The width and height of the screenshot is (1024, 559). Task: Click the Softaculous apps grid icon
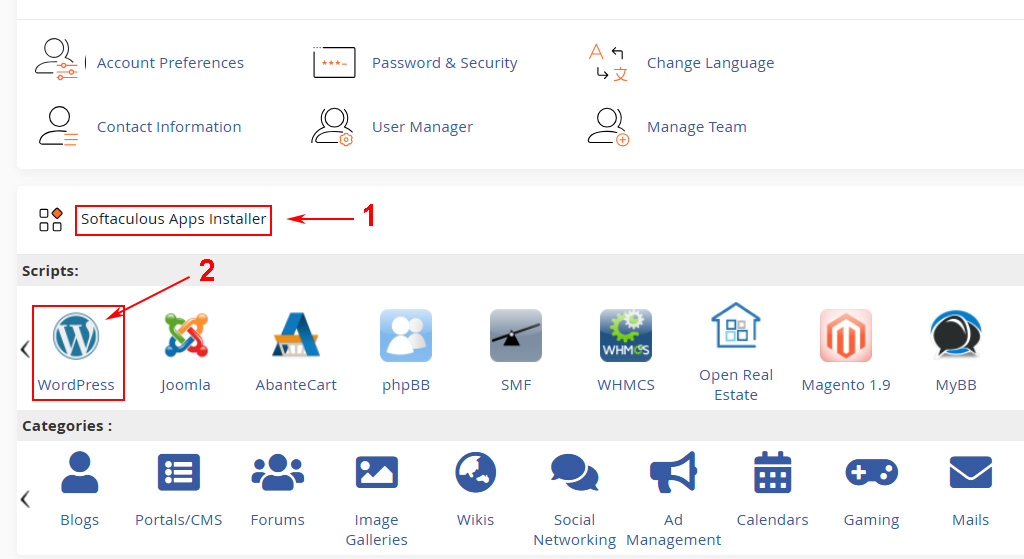[x=50, y=219]
